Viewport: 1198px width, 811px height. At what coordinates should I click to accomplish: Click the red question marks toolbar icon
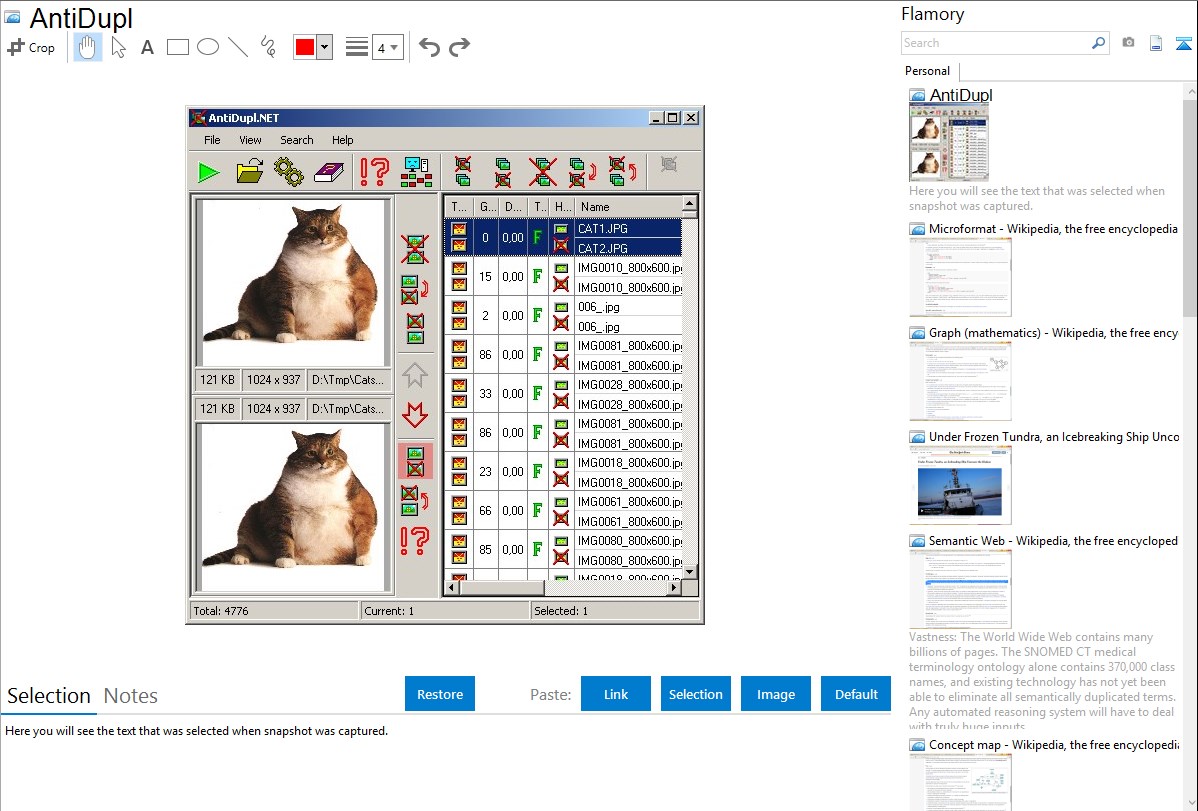tap(374, 172)
